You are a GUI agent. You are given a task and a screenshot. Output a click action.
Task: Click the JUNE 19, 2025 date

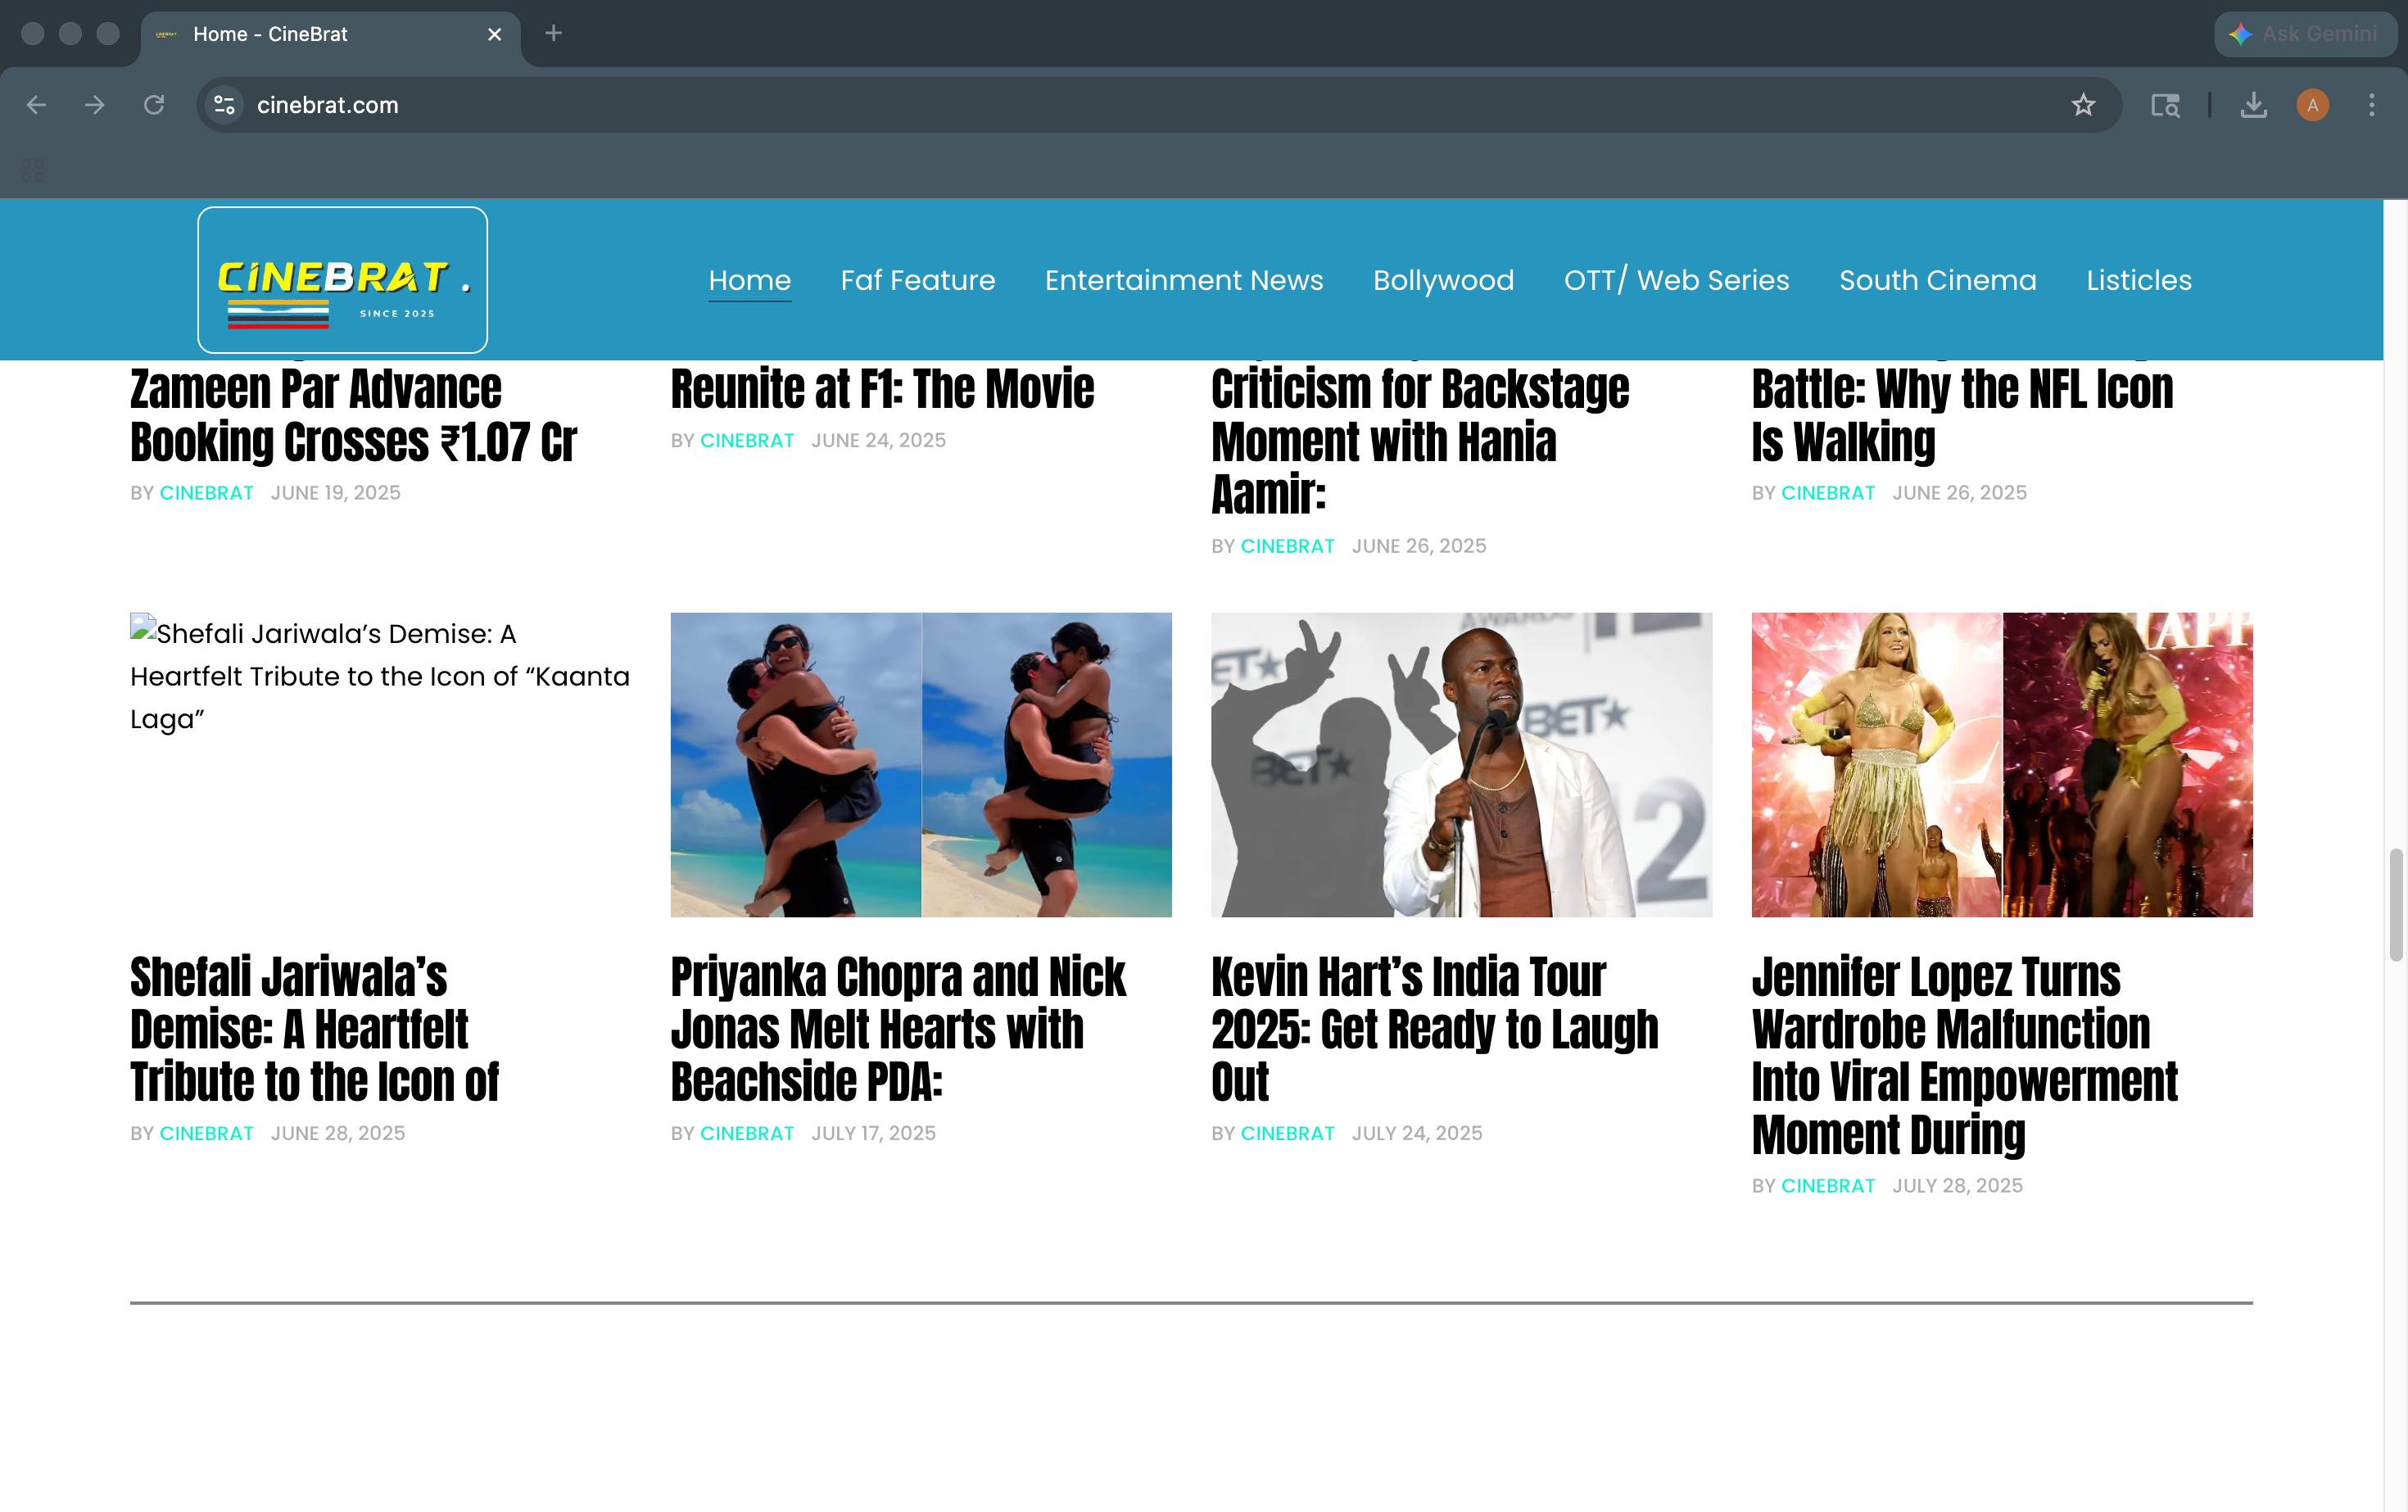point(335,493)
